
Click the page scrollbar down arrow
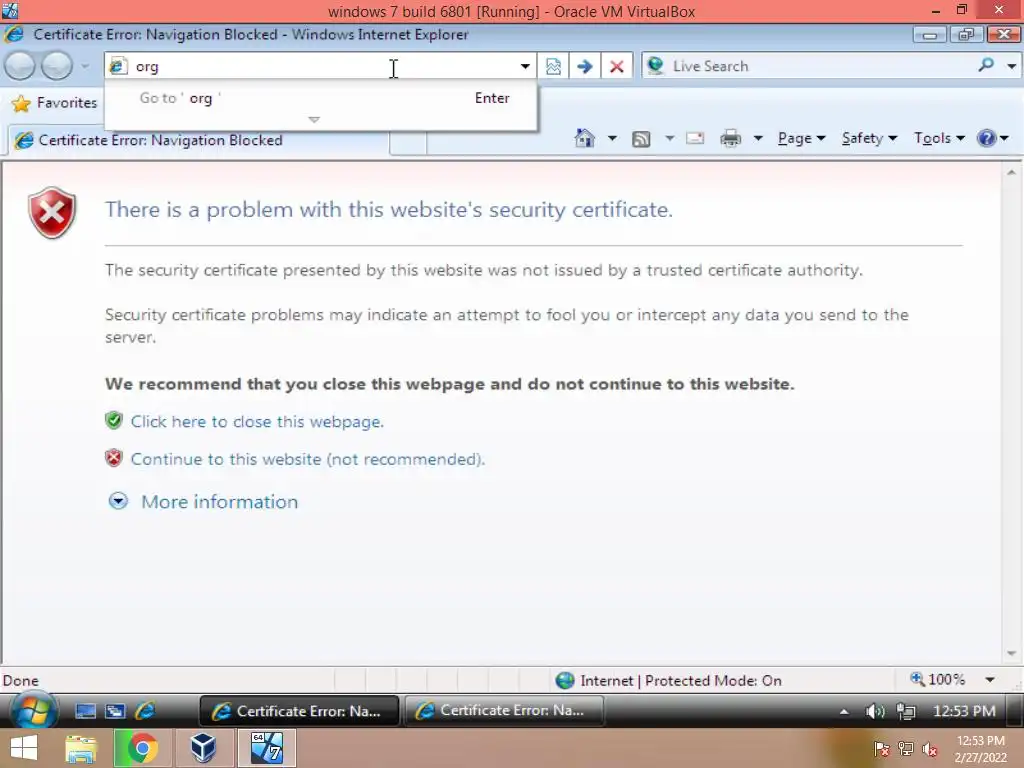pos(1012,654)
